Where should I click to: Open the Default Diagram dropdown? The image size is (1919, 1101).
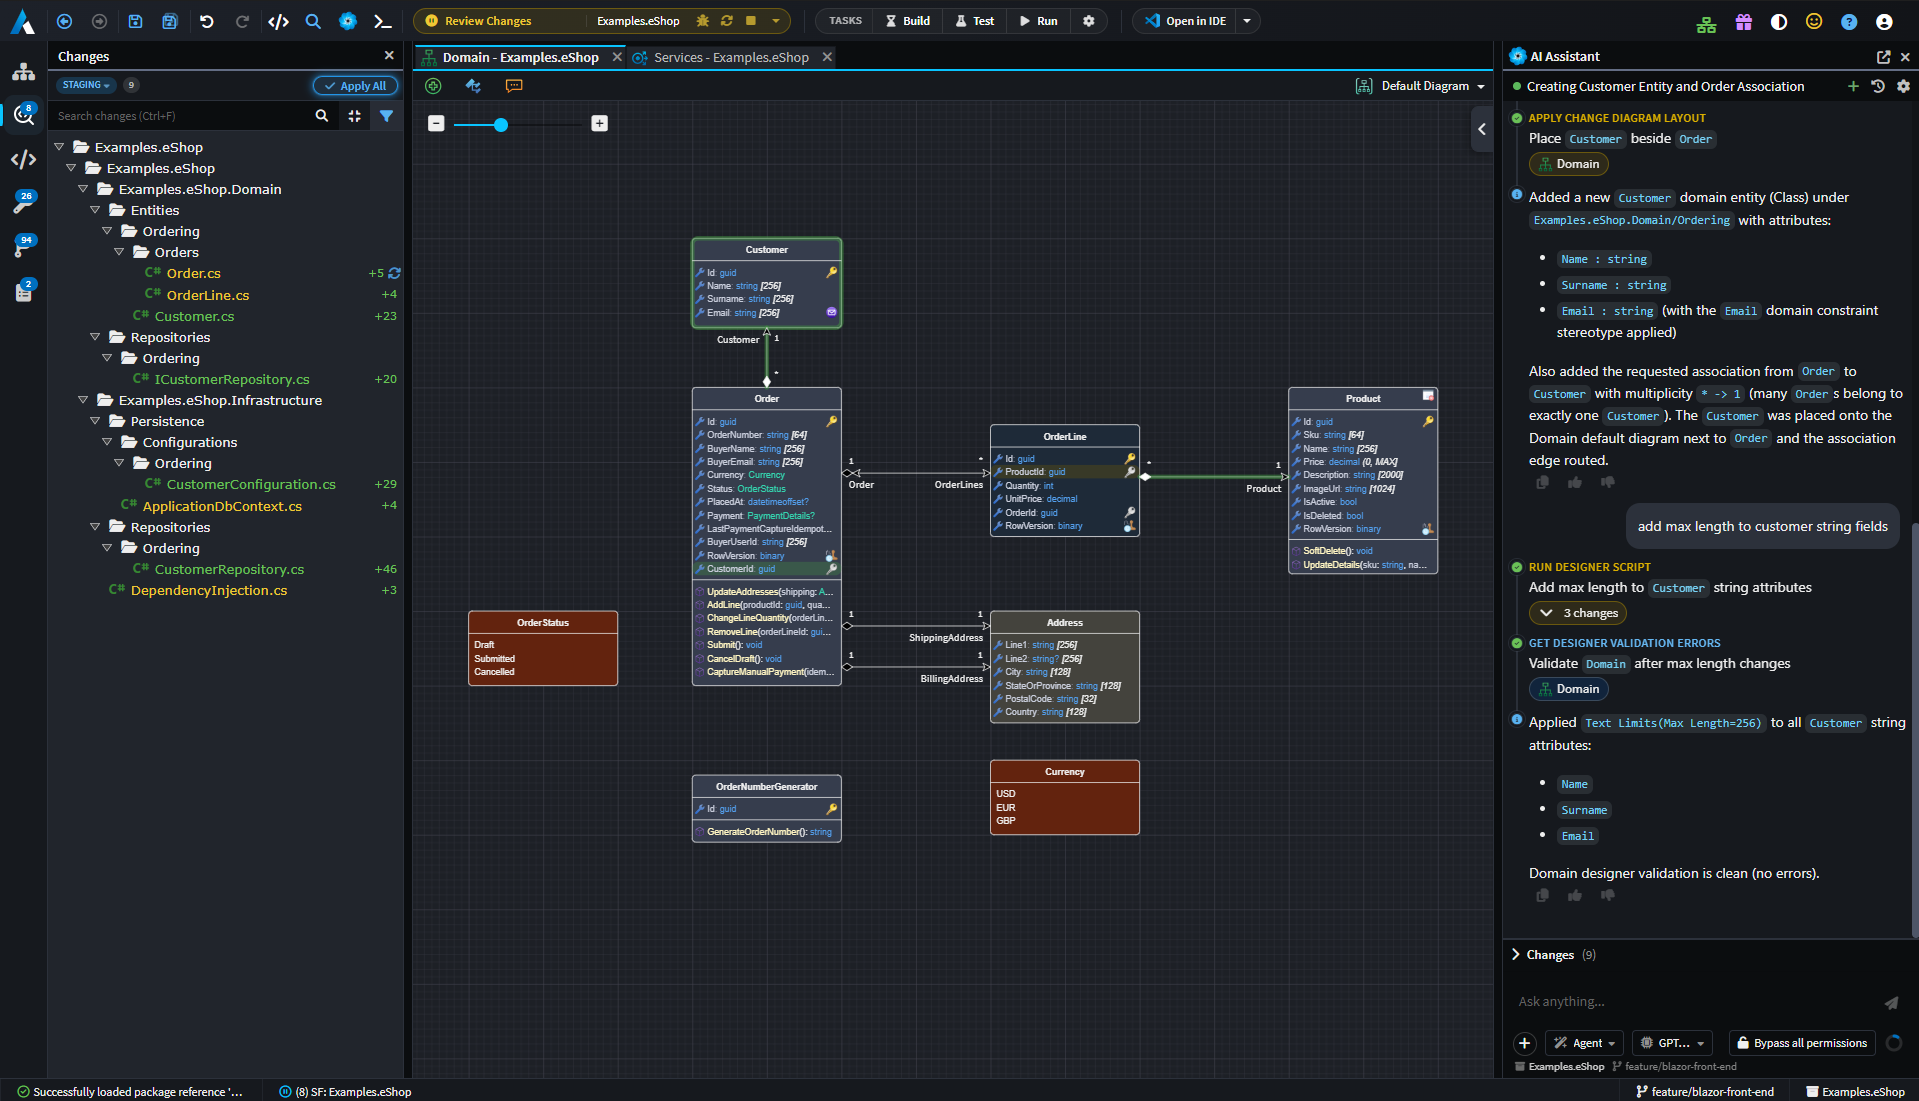[1420, 86]
